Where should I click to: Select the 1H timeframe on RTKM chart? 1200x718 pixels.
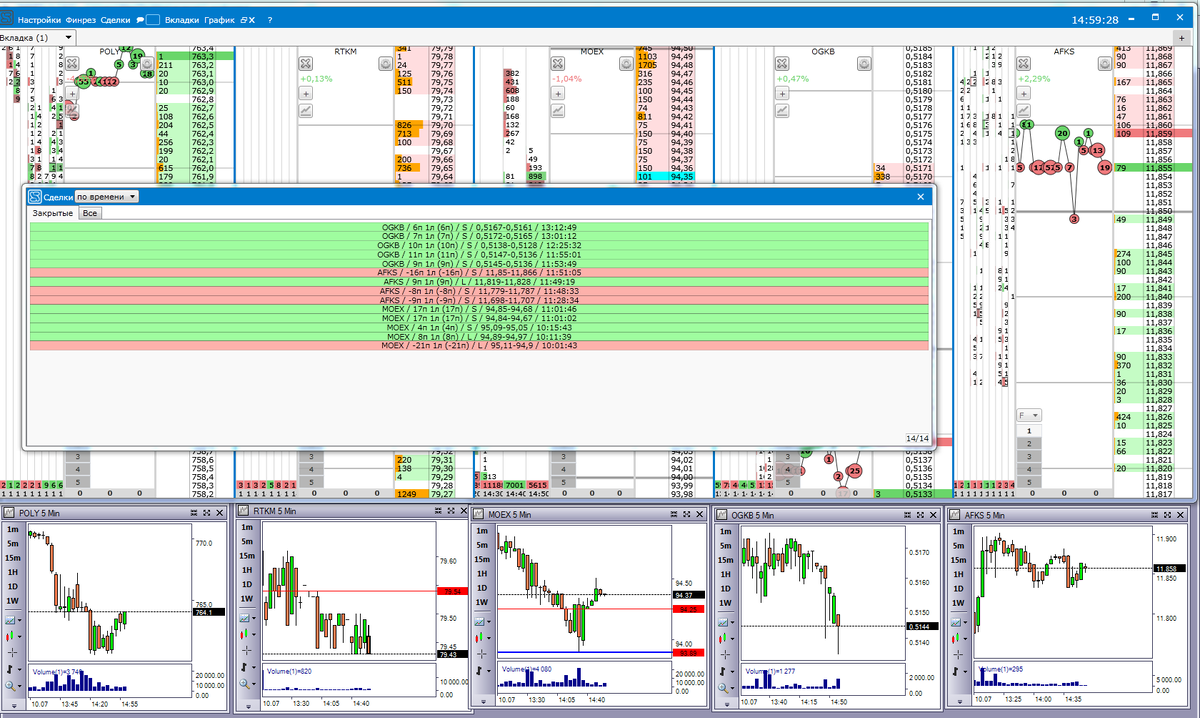(249, 572)
